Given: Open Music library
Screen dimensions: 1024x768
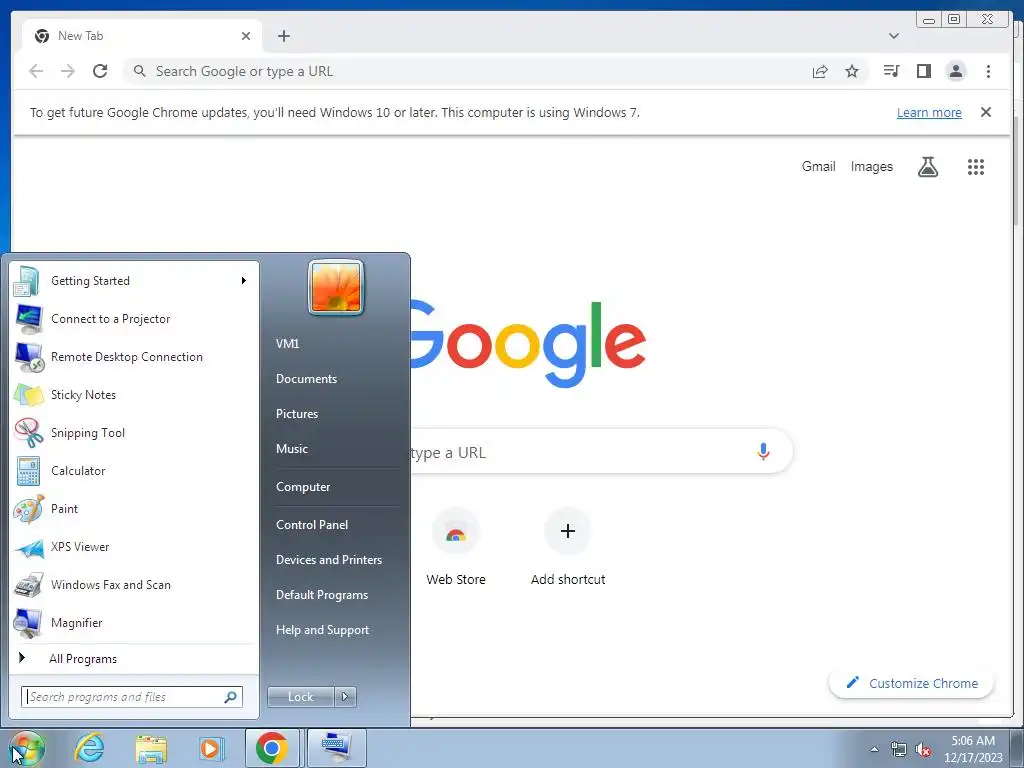Looking at the screenshot, I should coord(292,449).
